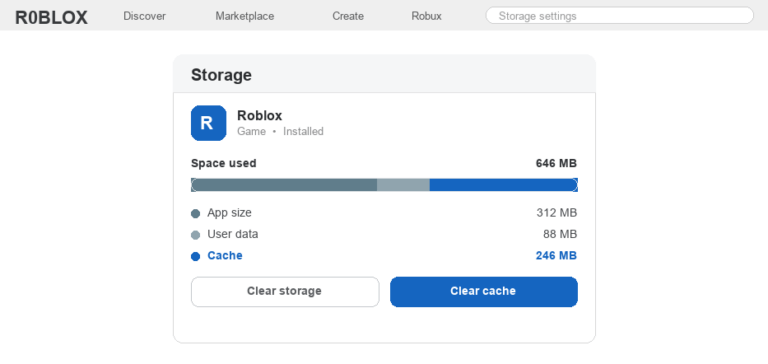The height and width of the screenshot is (364, 768).
Task: Click the Cache legend dot
Action: coord(195,256)
